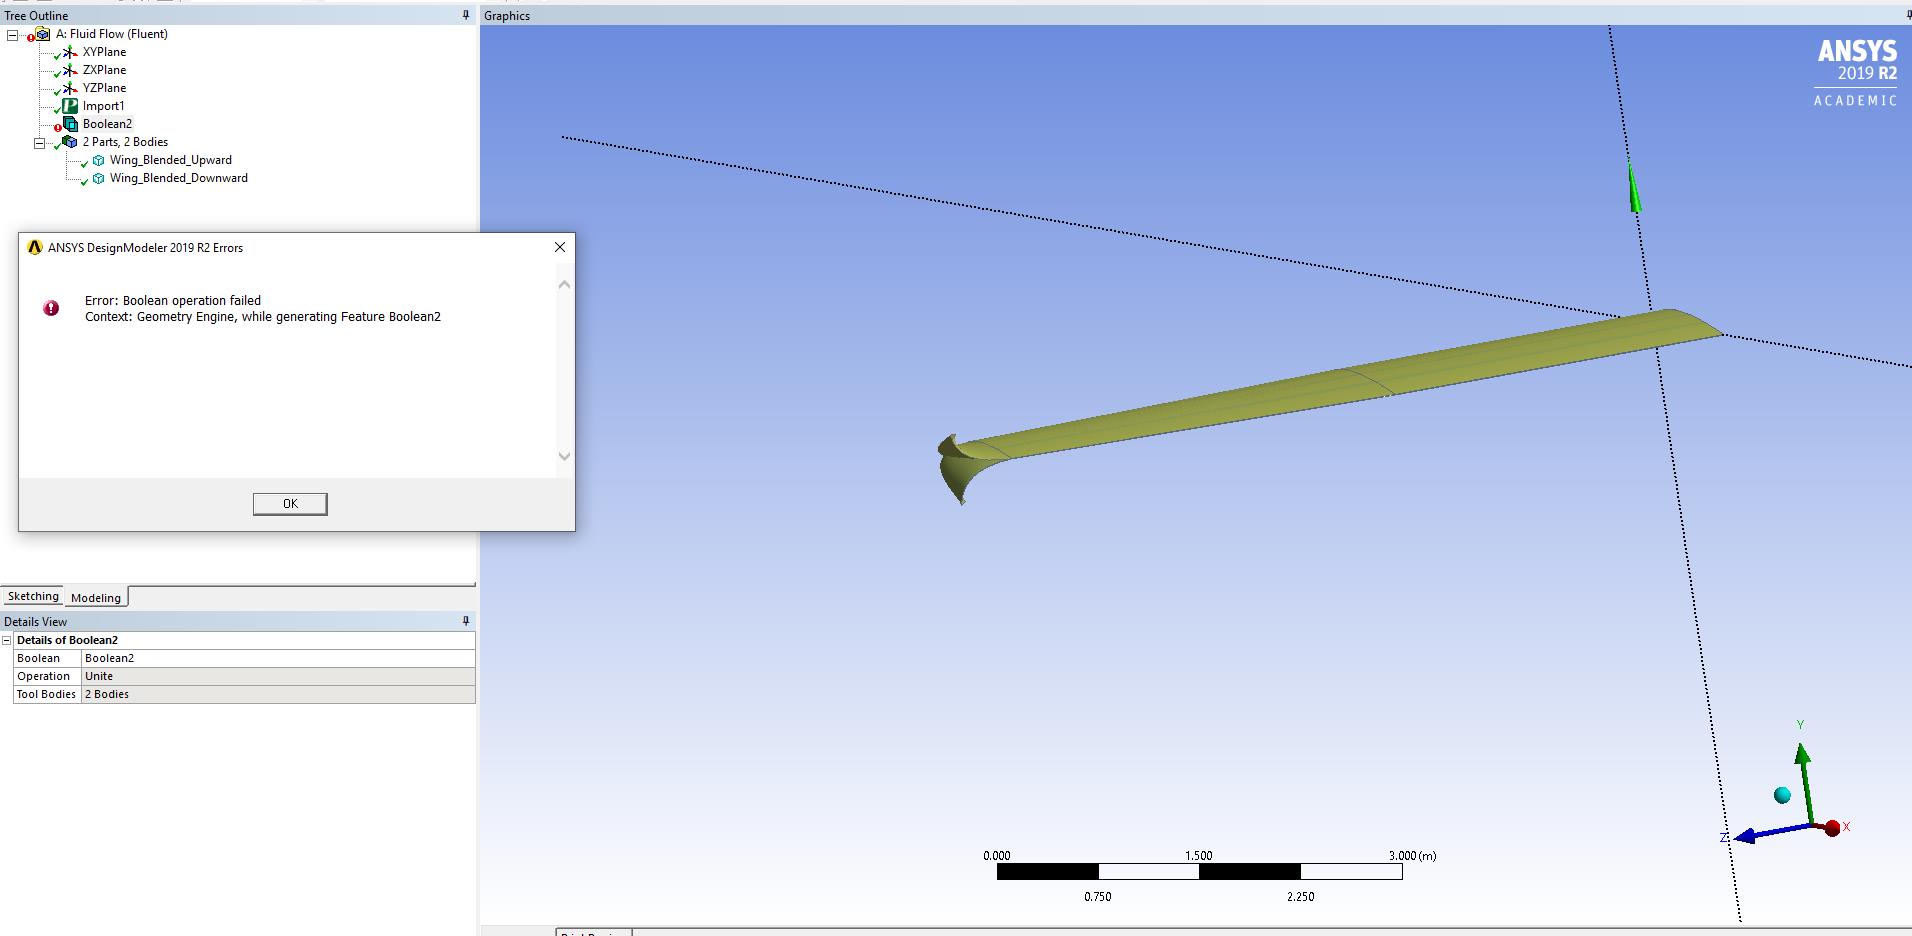Select ZXPlane in Tree Outline
The height and width of the screenshot is (936, 1912).
(104, 70)
